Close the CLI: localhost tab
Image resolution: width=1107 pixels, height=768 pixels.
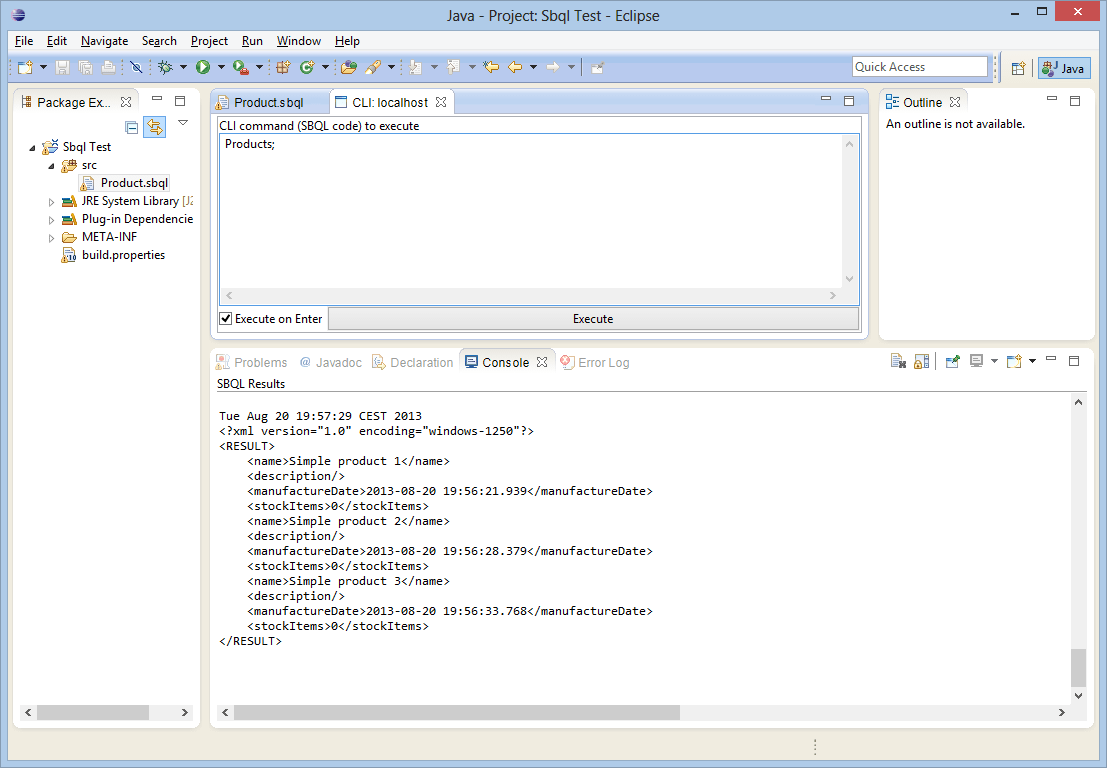click(441, 102)
